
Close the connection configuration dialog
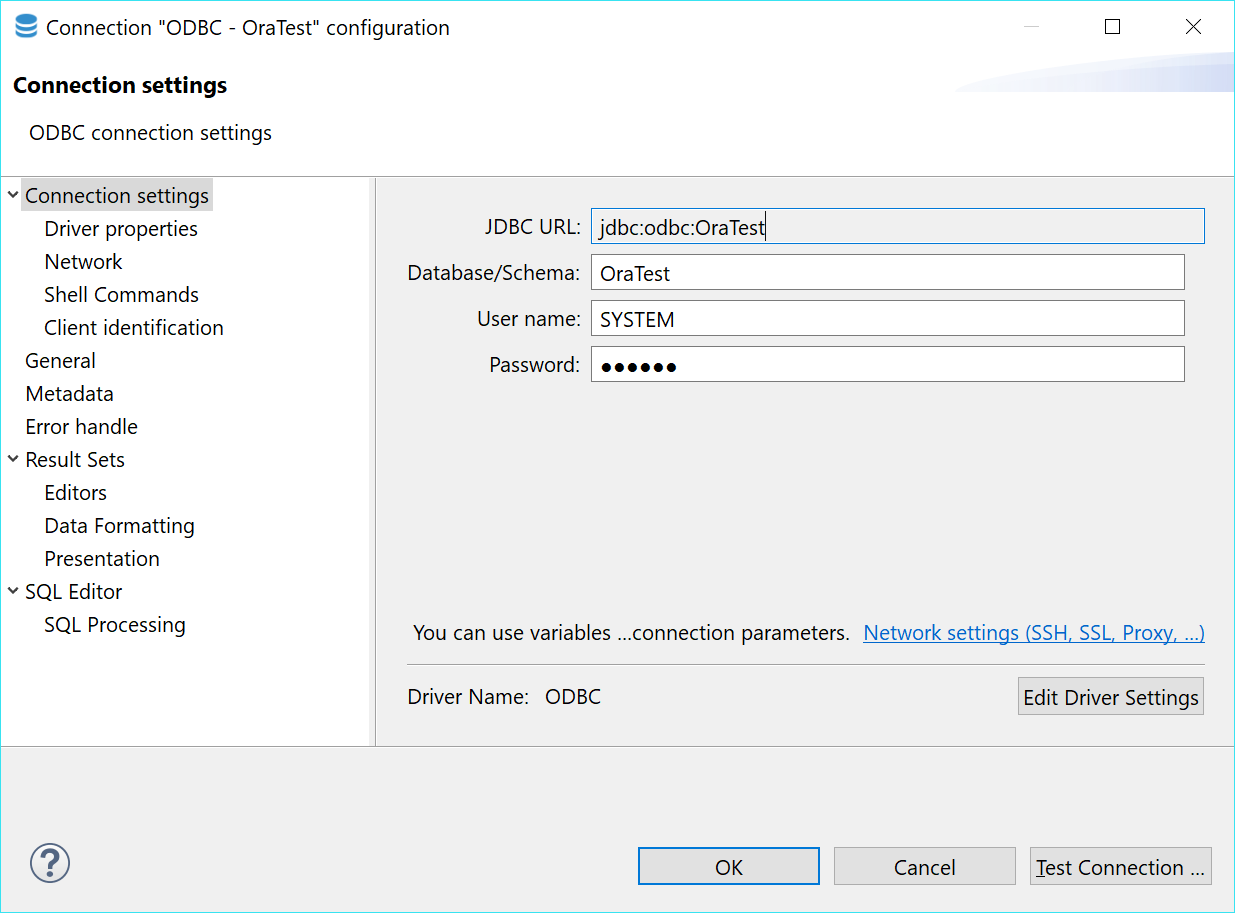[x=1193, y=27]
